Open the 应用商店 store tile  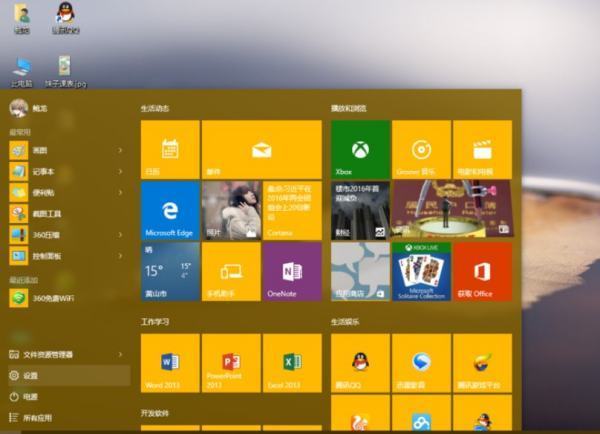[360, 271]
